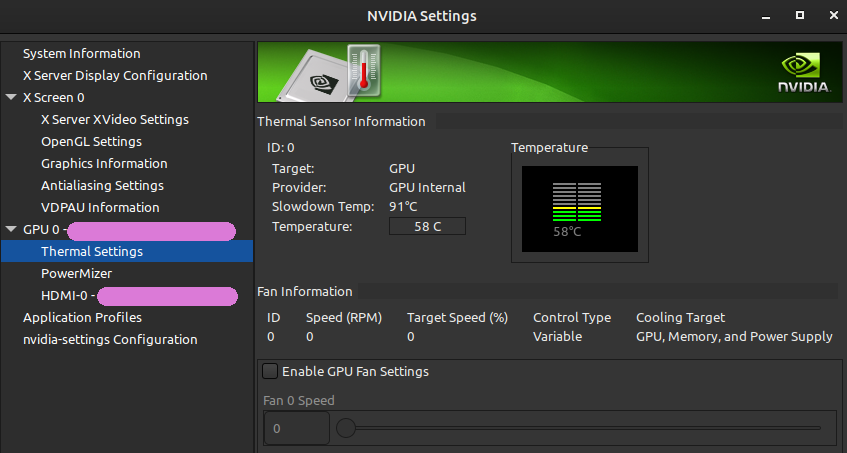Click the 'Speed (RPM)' column header

click(x=344, y=317)
